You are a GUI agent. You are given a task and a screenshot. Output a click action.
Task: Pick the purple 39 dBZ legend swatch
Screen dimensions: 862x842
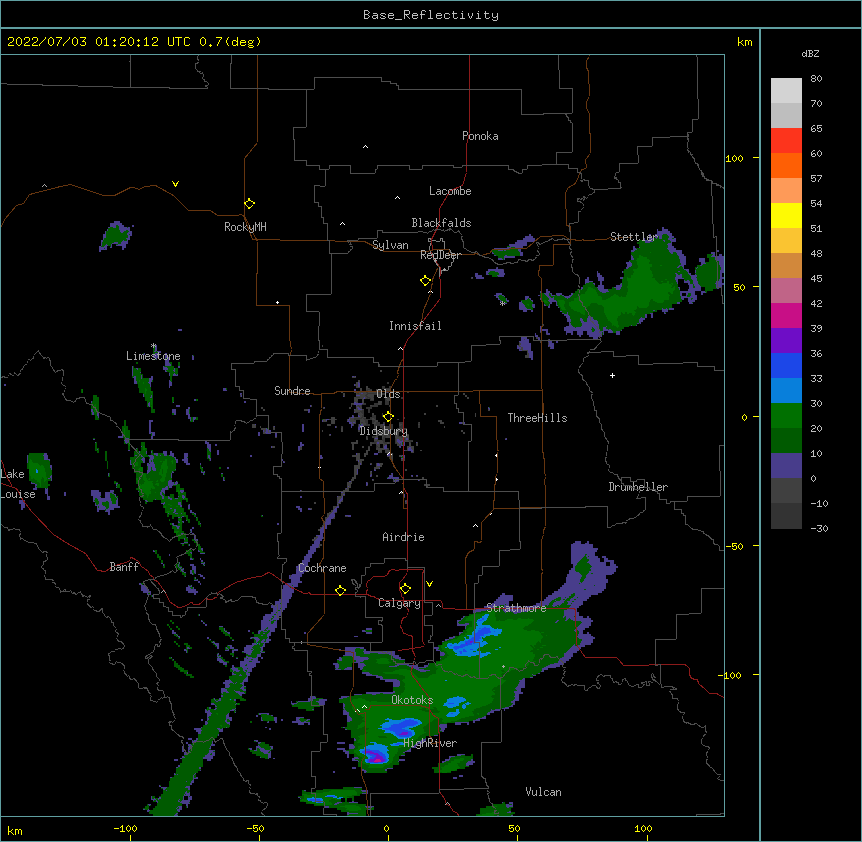pos(786,341)
